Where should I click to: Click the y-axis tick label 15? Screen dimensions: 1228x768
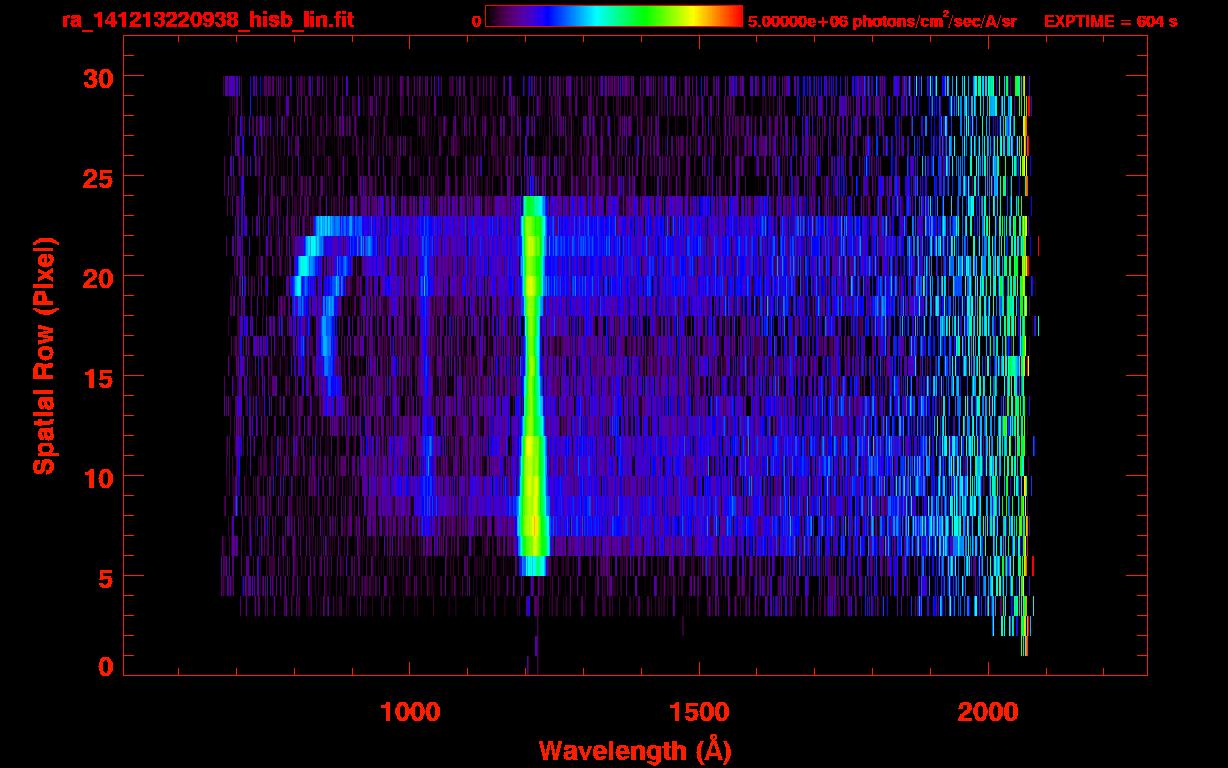click(x=96, y=377)
